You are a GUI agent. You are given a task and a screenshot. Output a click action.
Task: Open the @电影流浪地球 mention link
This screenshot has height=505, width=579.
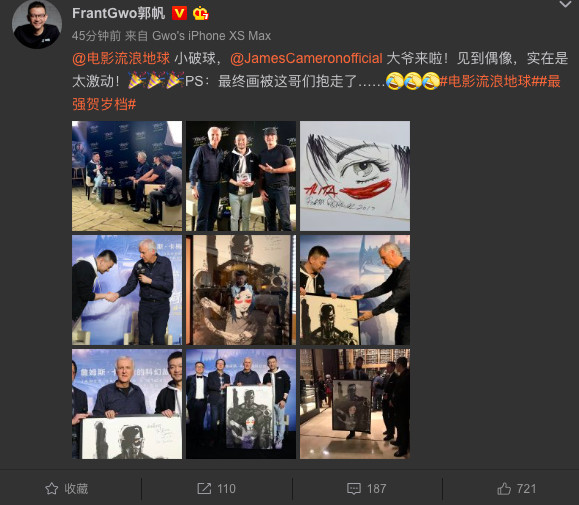click(x=121, y=58)
